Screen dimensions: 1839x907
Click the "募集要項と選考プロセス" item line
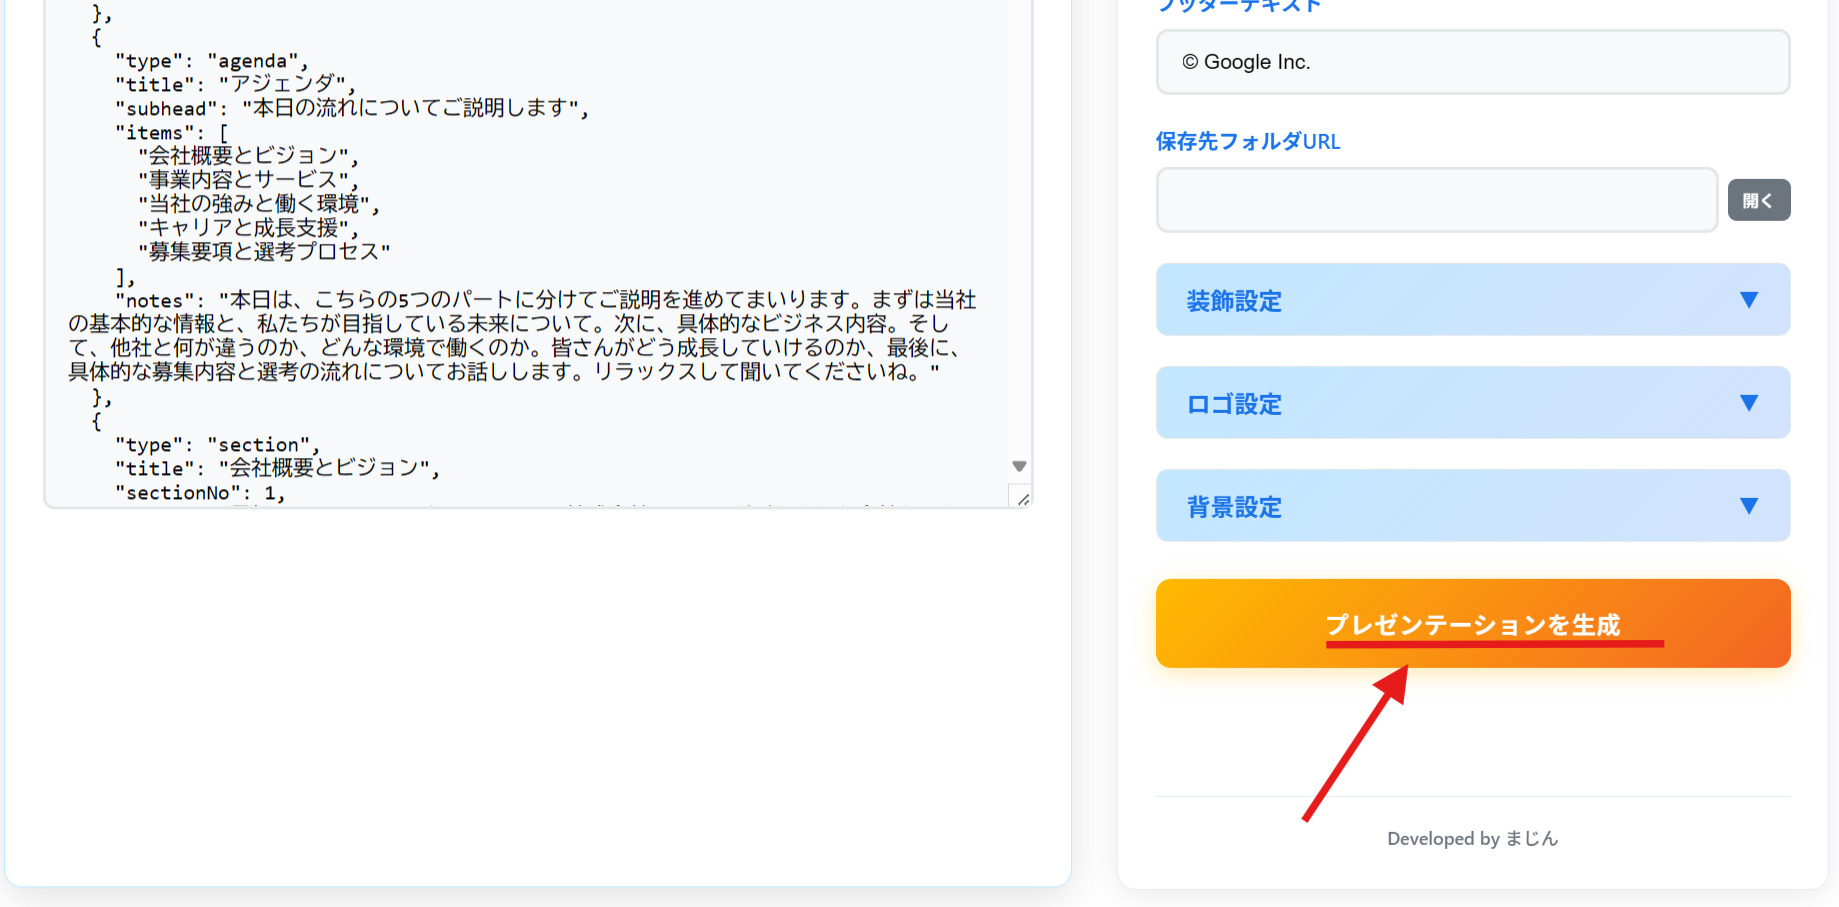tap(264, 252)
